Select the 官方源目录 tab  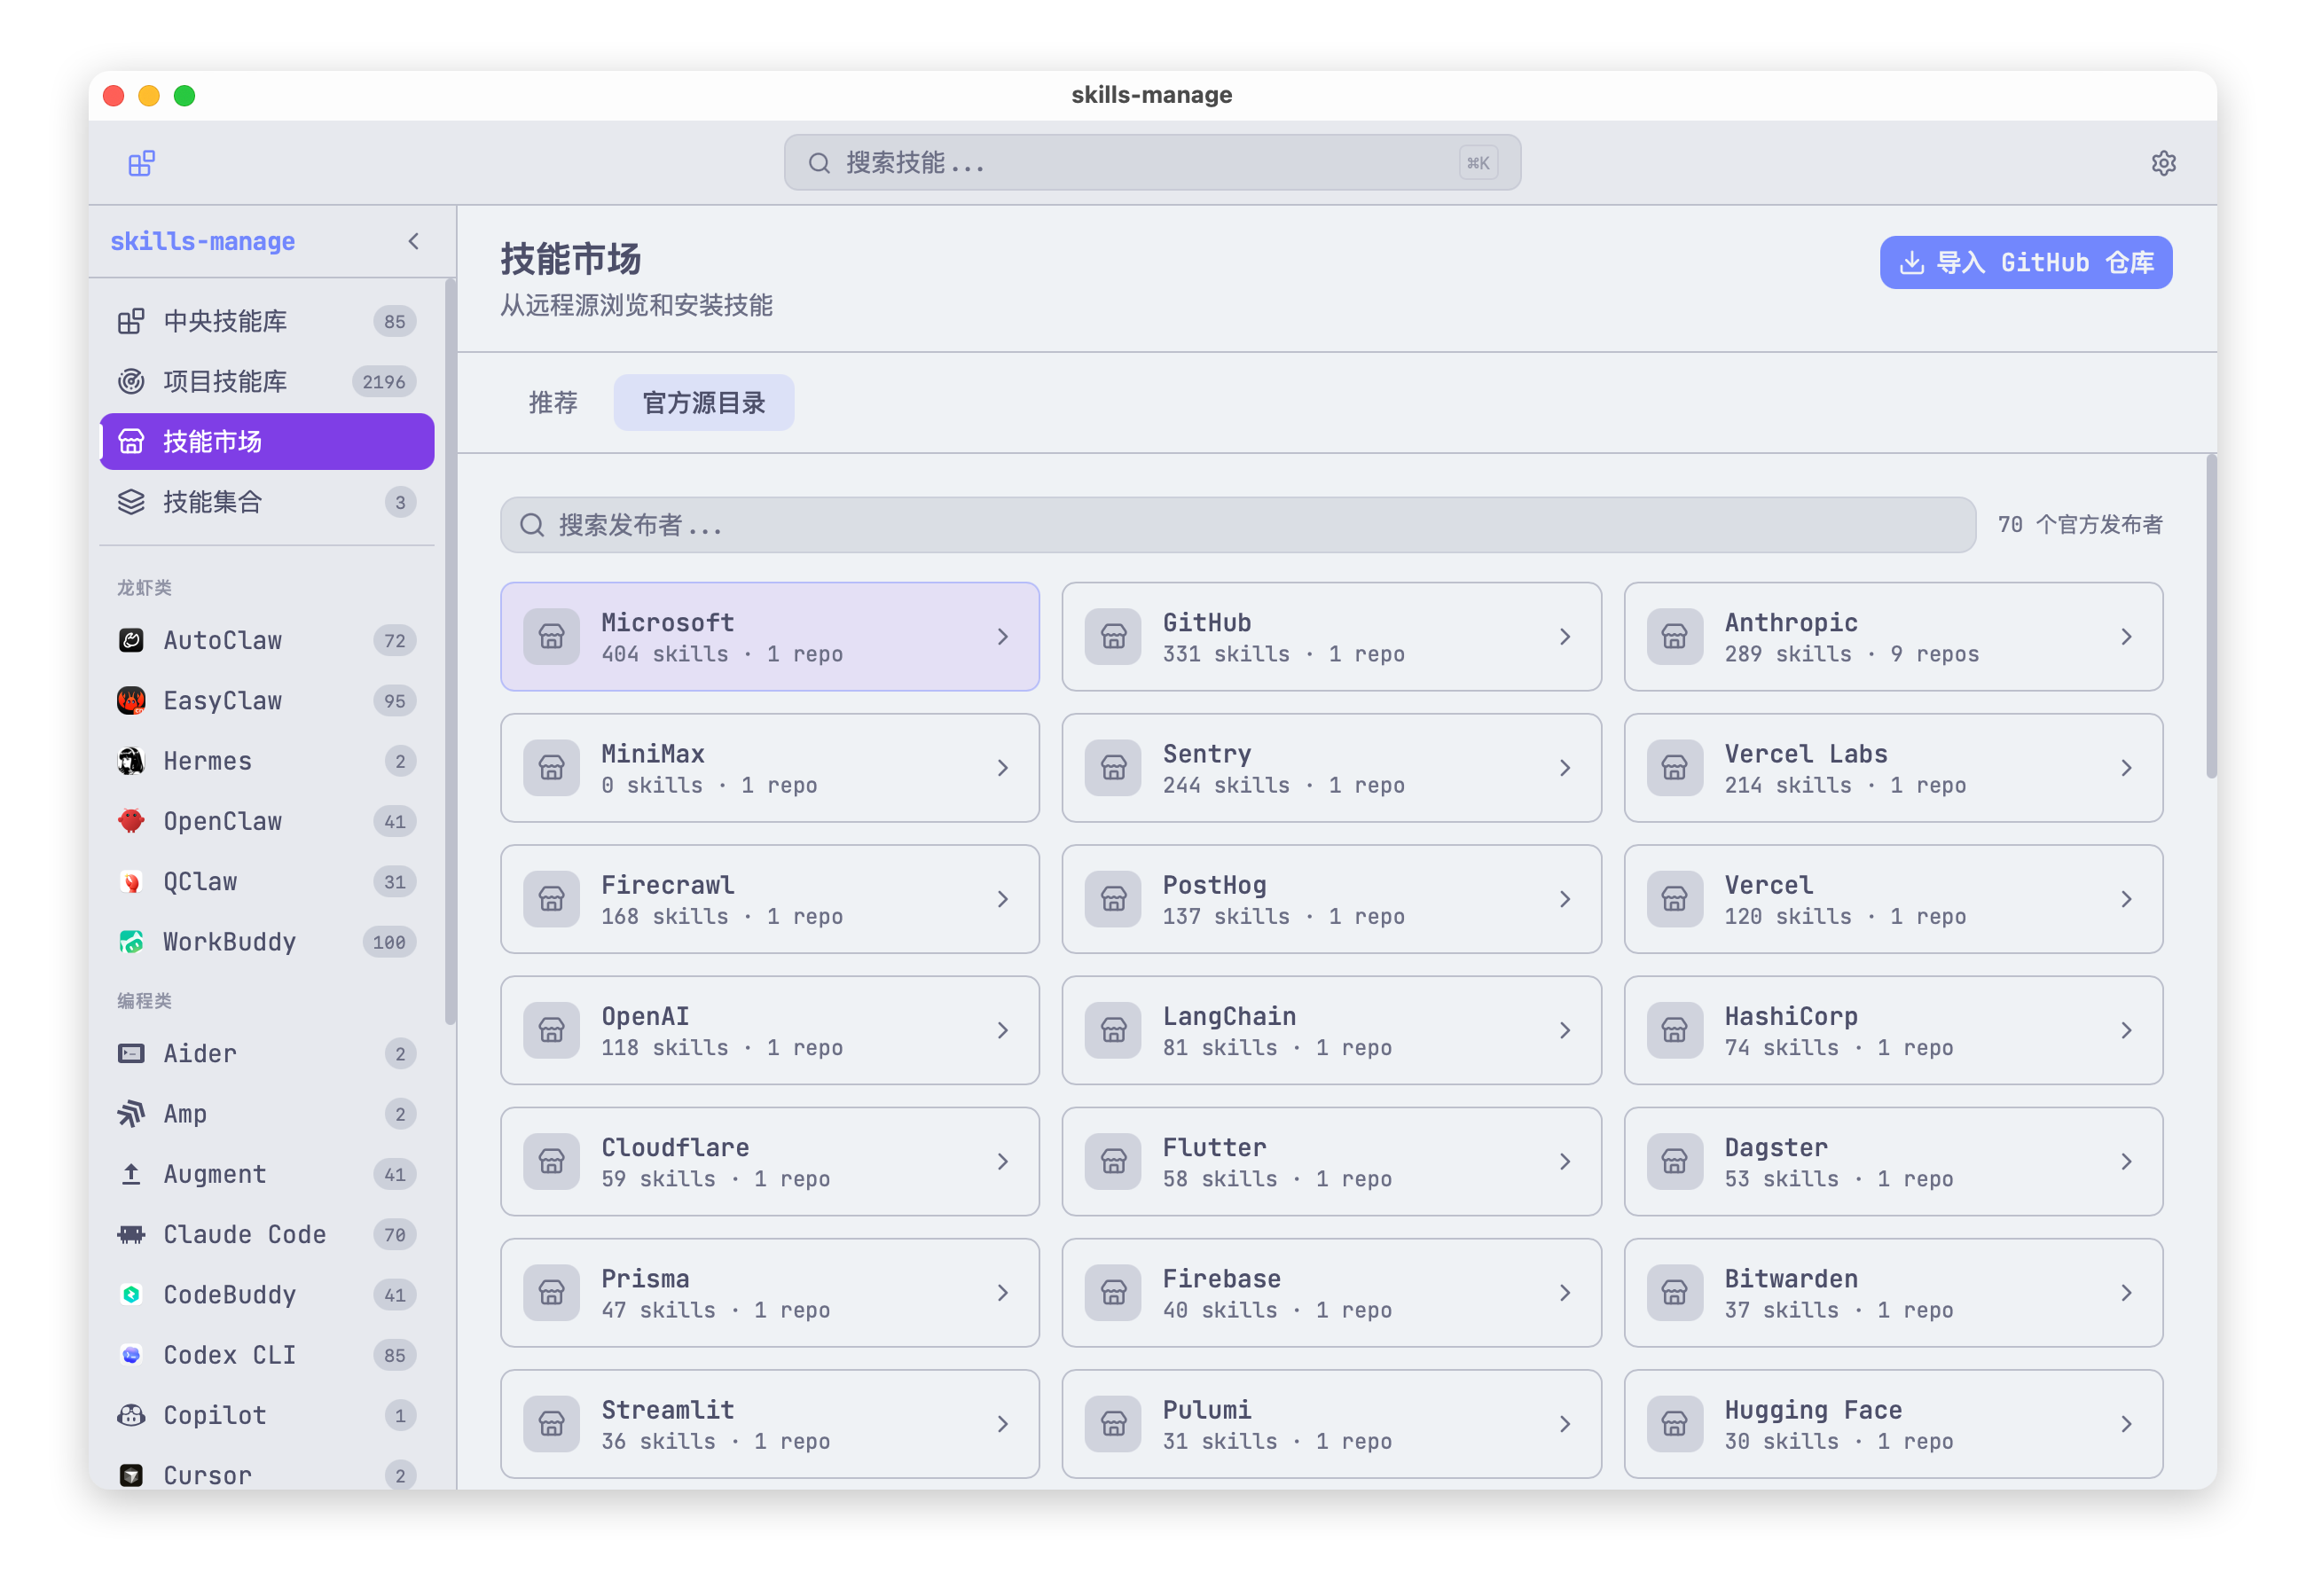703,402
